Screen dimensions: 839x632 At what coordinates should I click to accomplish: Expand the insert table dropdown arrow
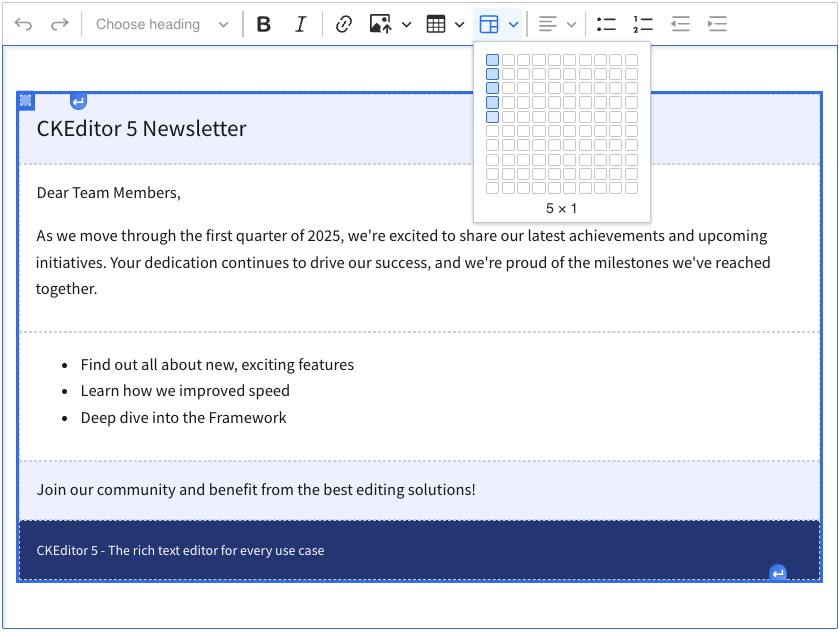(x=460, y=24)
